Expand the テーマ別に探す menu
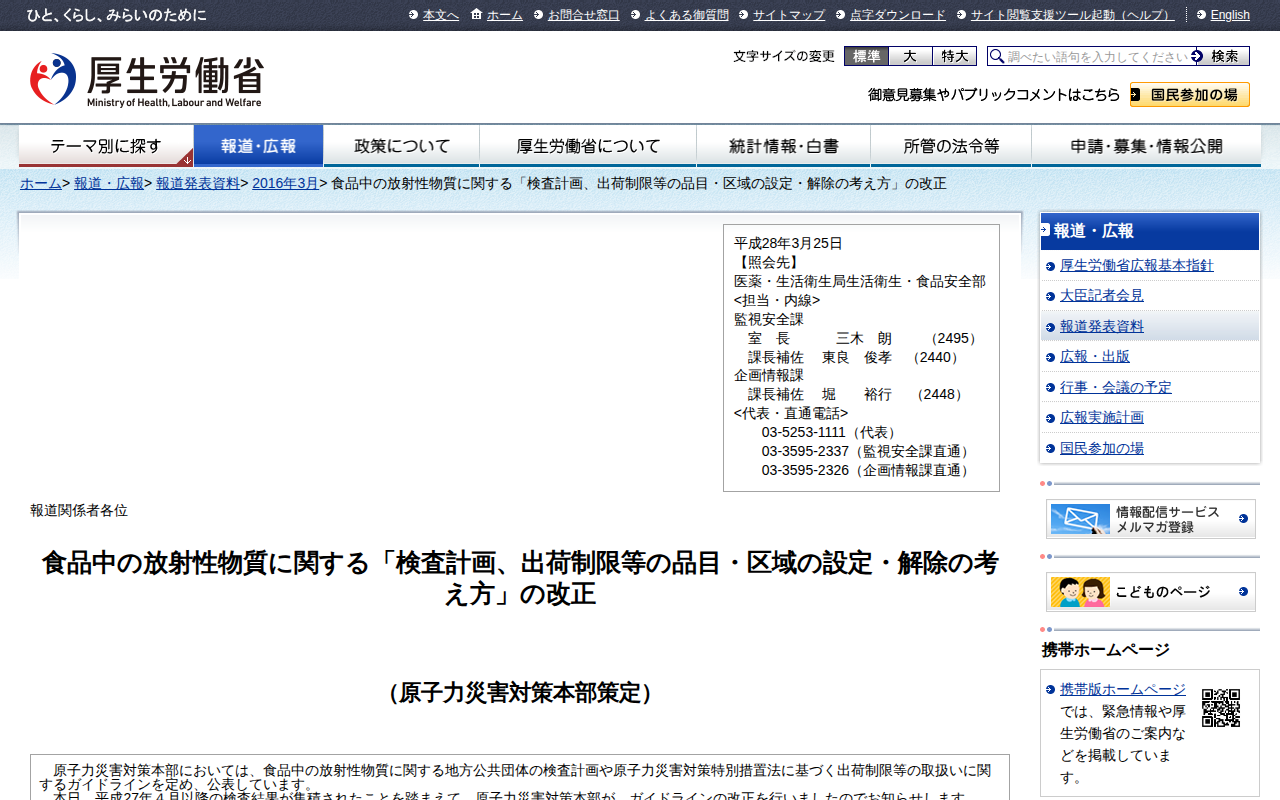The height and width of the screenshot is (800, 1280). [105, 146]
